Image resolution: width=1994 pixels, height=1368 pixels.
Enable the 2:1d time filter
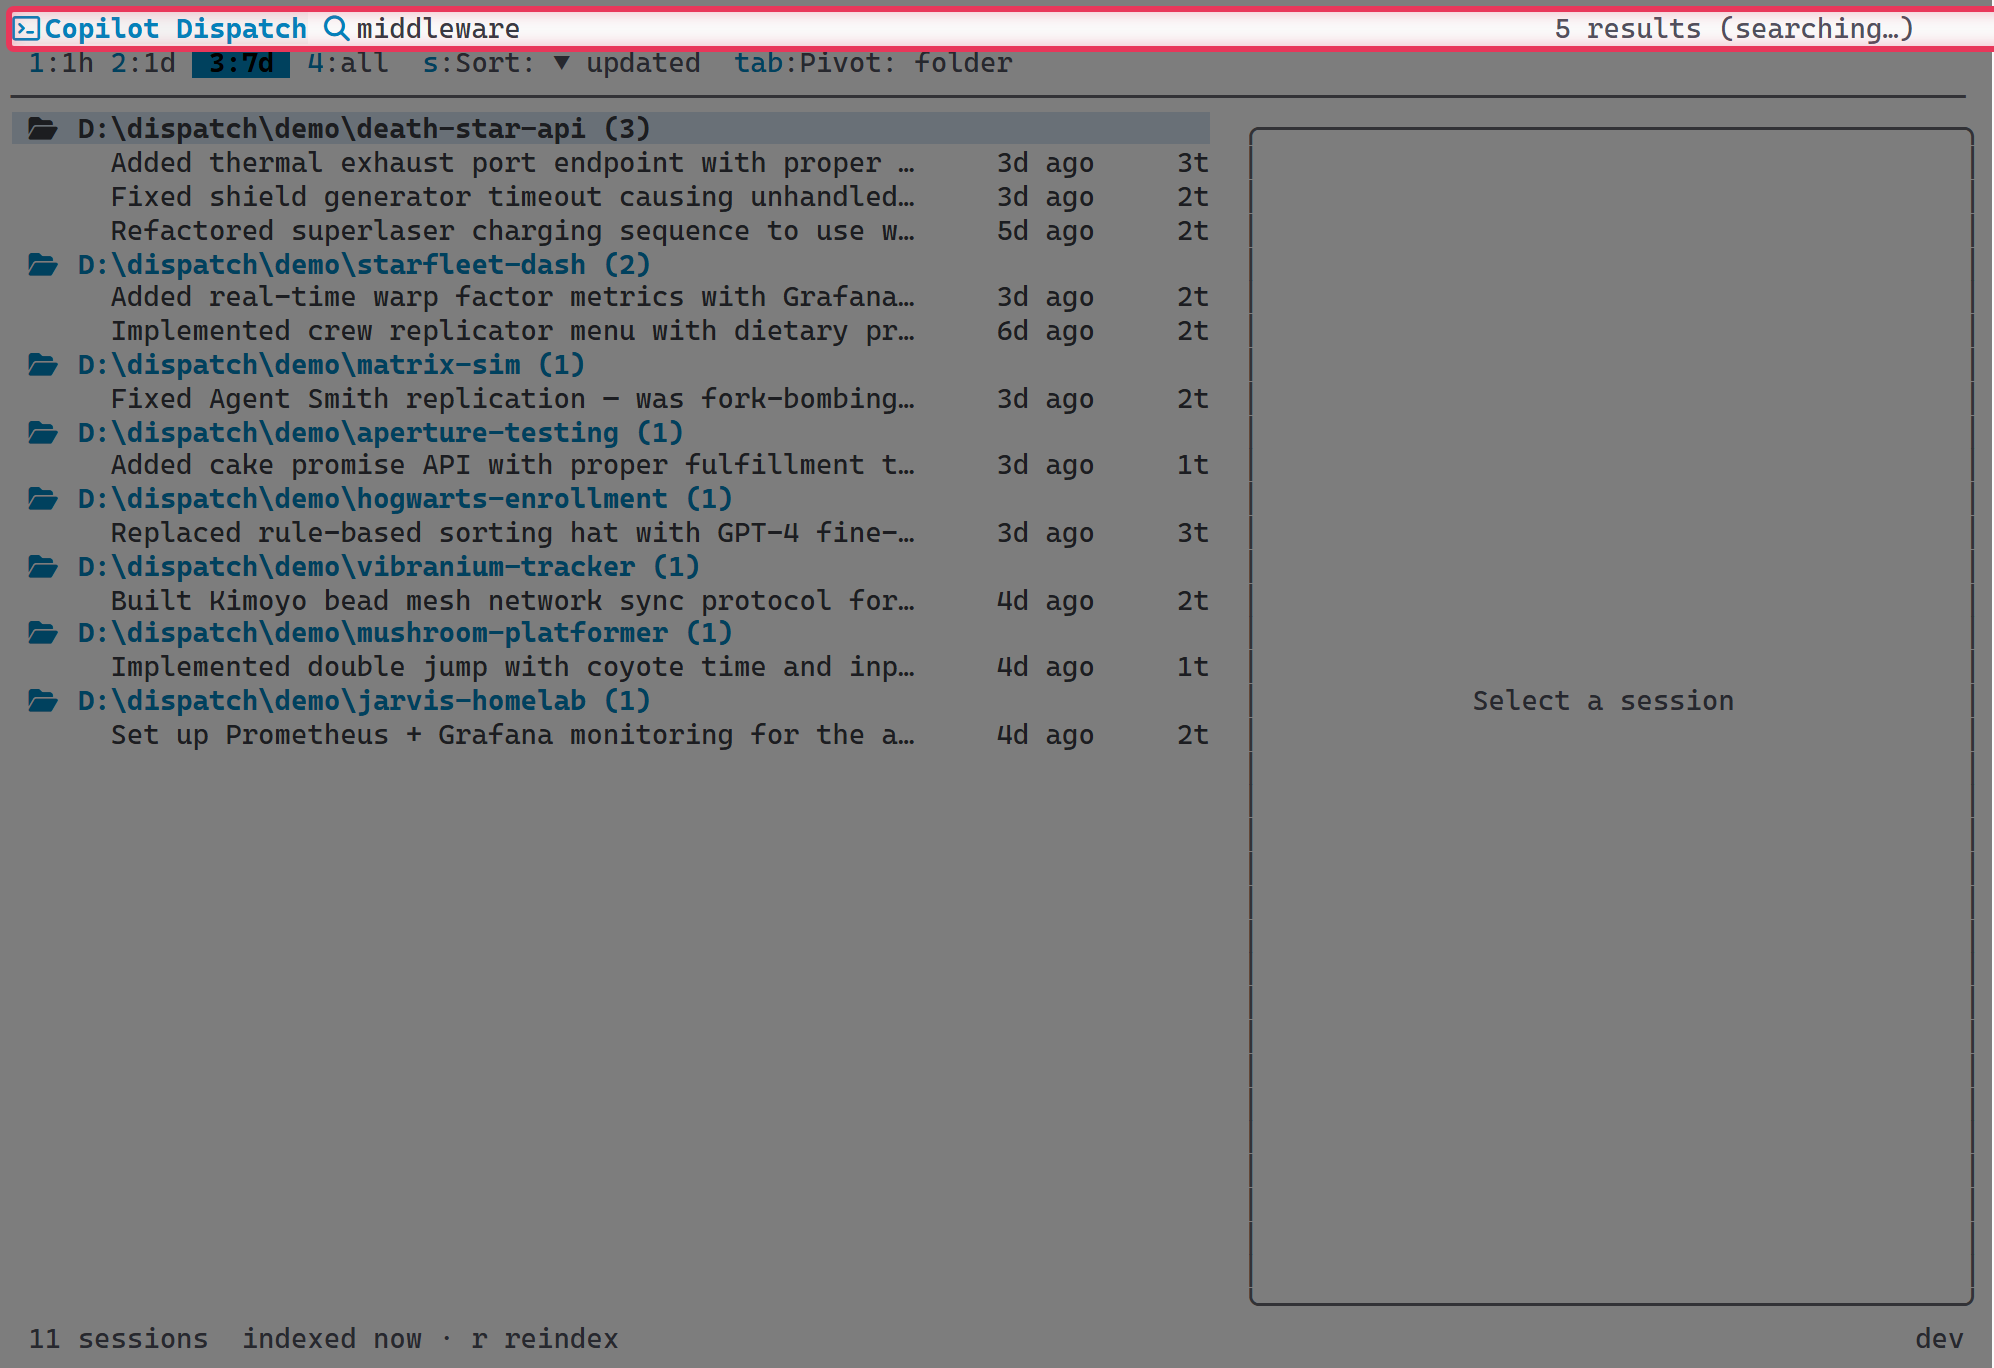coord(143,62)
